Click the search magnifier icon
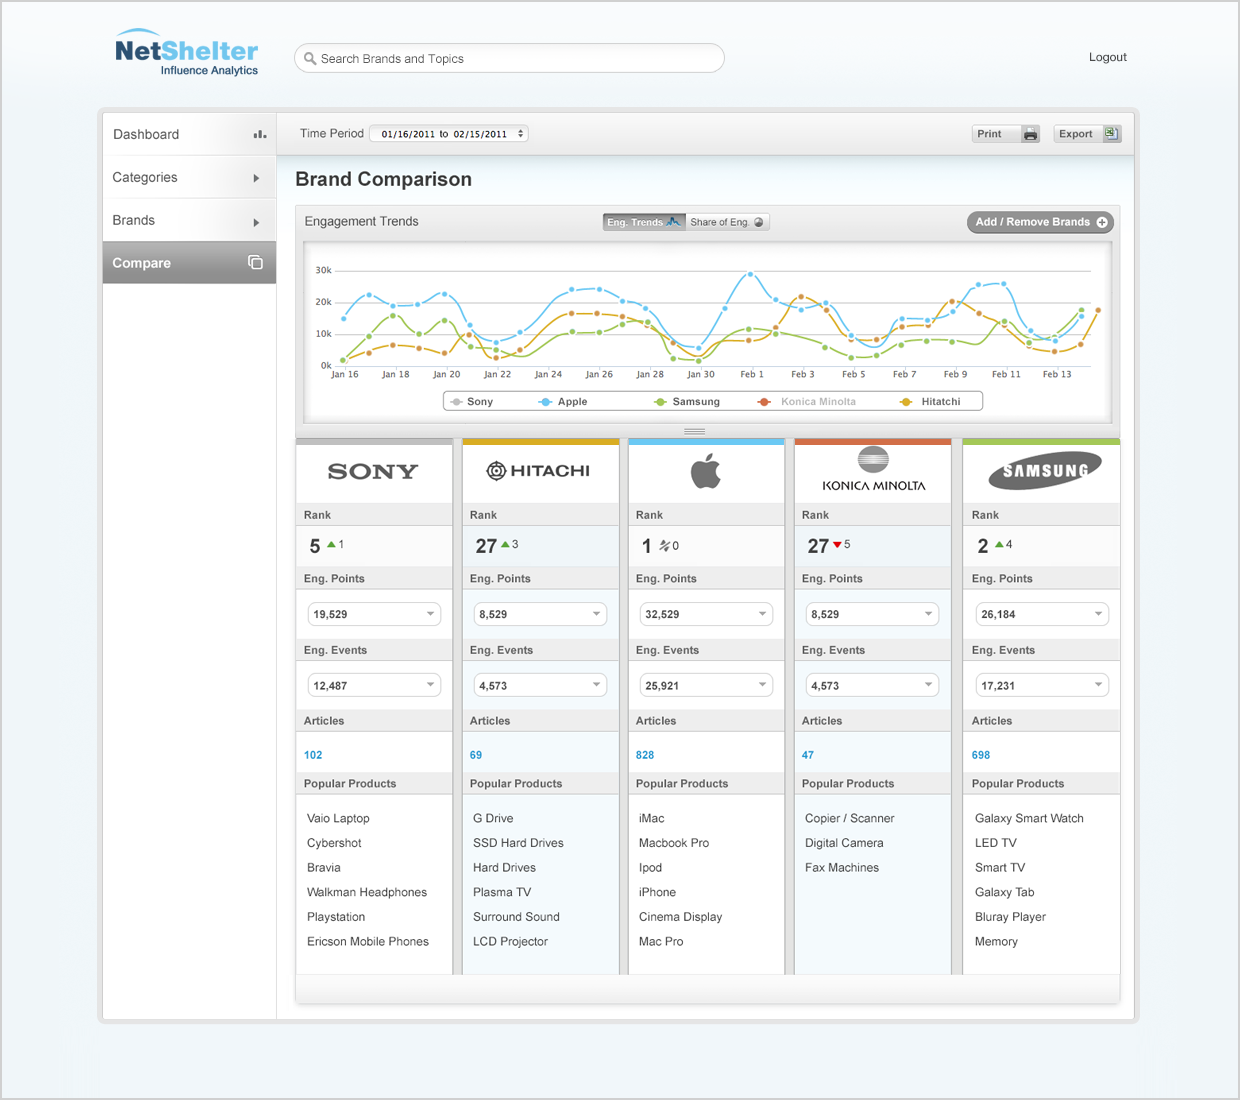Viewport: 1240px width, 1100px height. click(310, 59)
